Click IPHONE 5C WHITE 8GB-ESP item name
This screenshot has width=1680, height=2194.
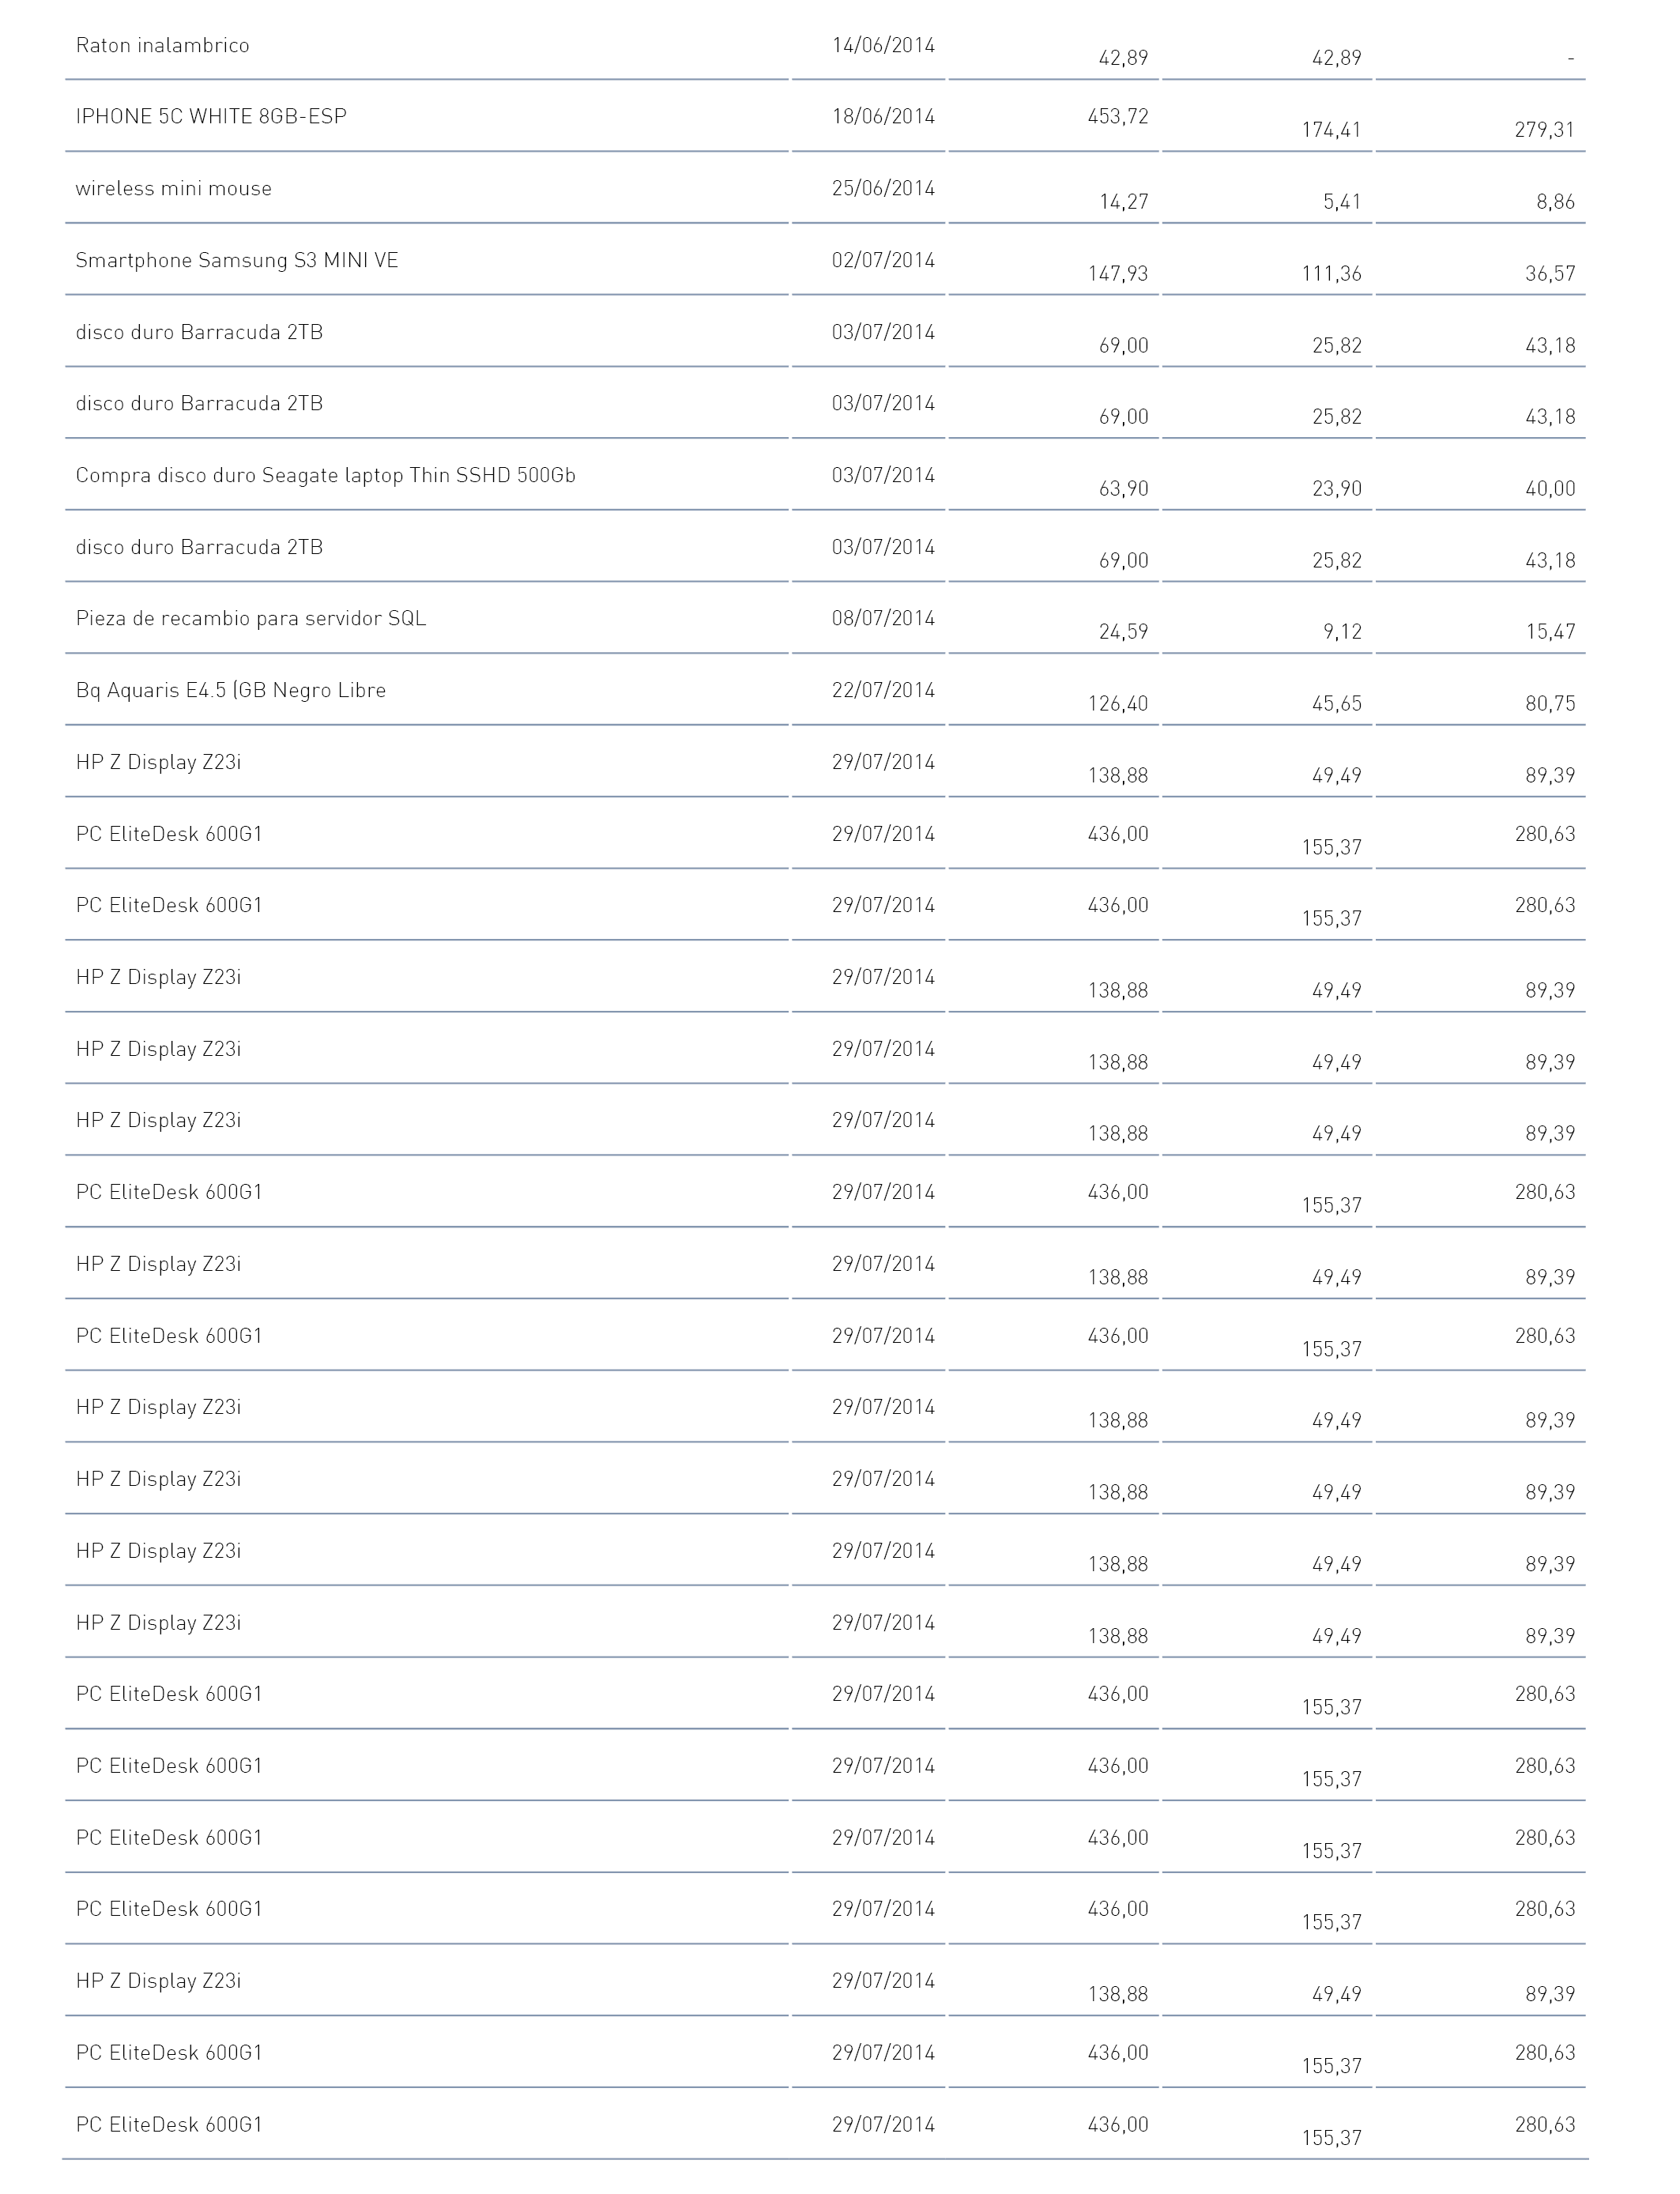(211, 116)
